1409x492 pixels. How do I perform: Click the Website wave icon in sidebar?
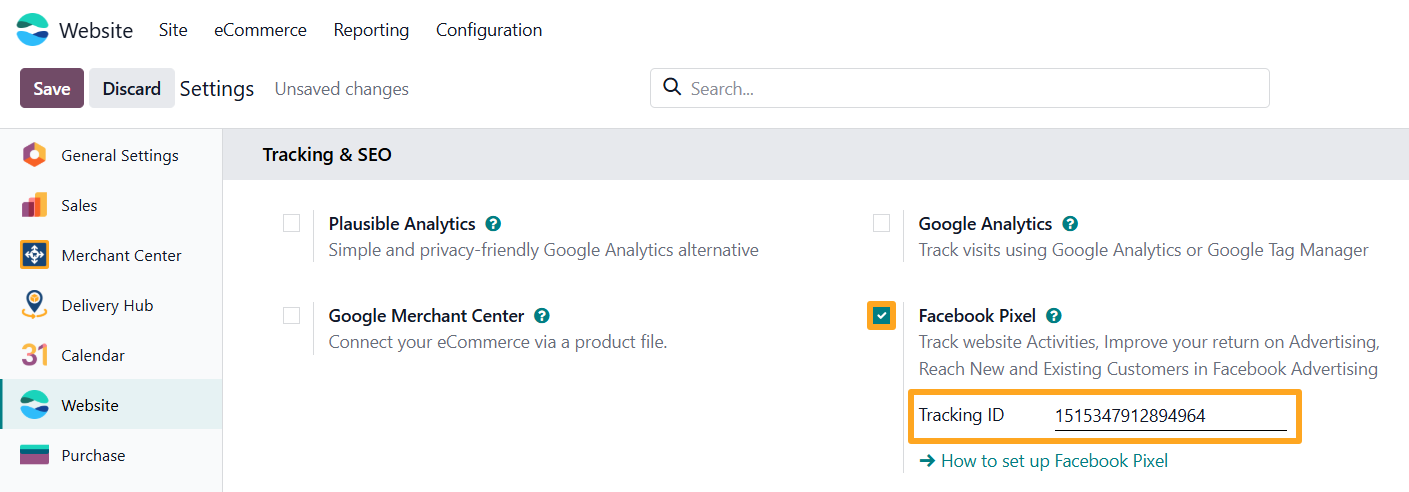(34, 405)
